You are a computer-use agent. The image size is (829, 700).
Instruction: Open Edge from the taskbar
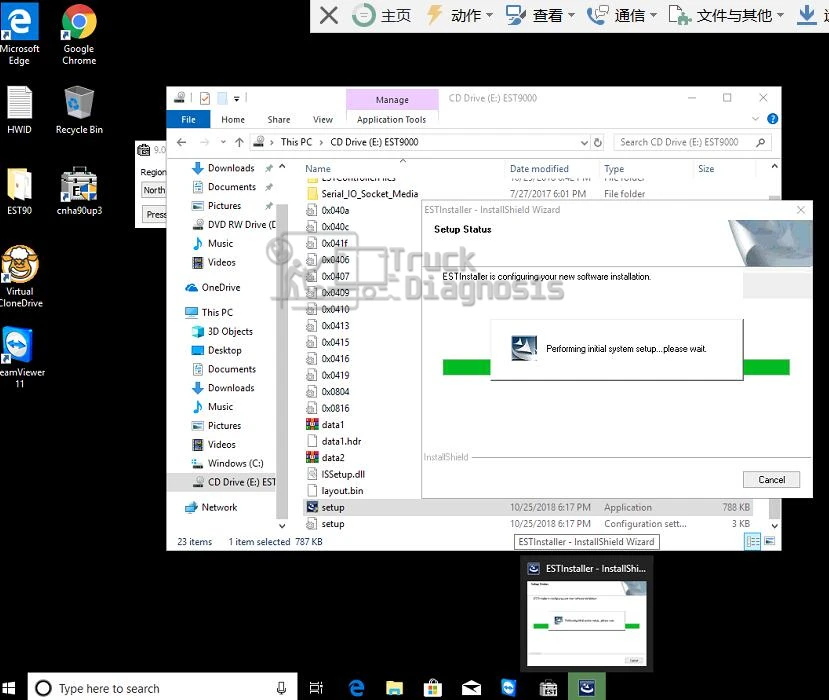pyautogui.click(x=356, y=688)
